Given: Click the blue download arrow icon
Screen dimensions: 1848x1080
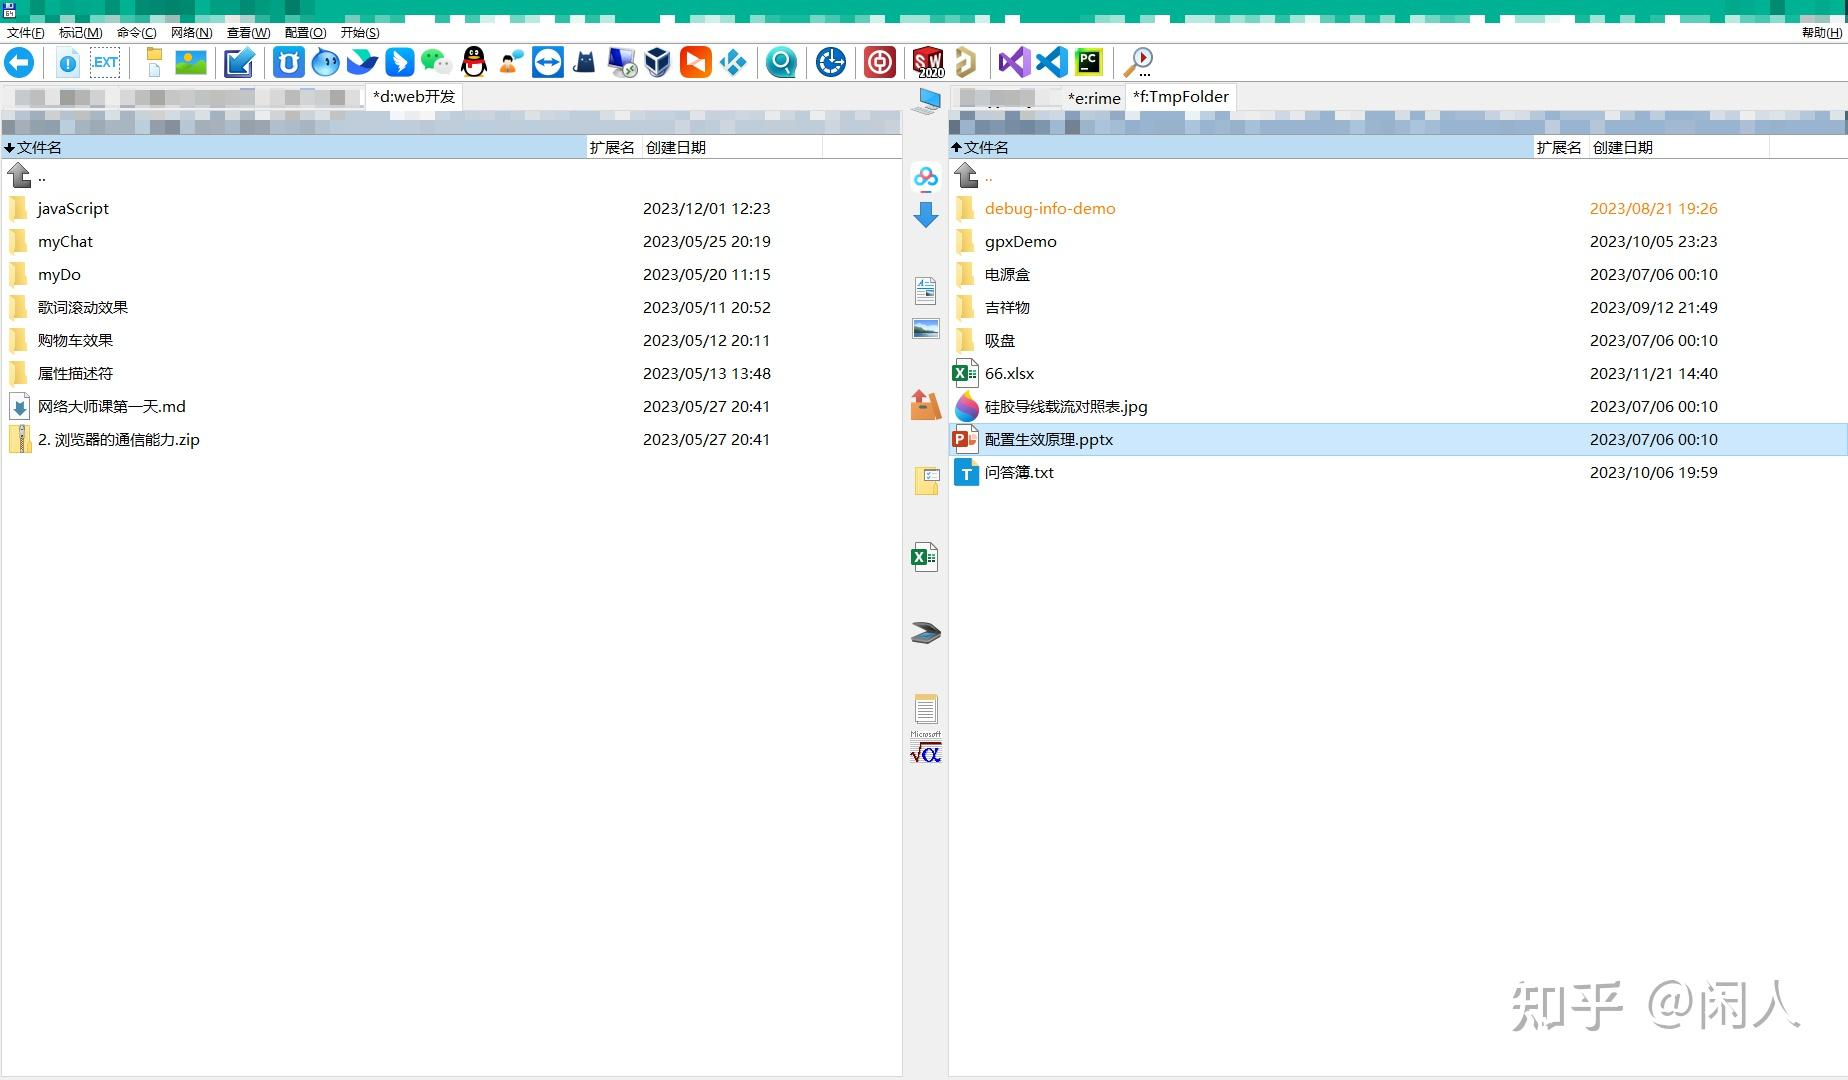Looking at the screenshot, I should tap(926, 215).
